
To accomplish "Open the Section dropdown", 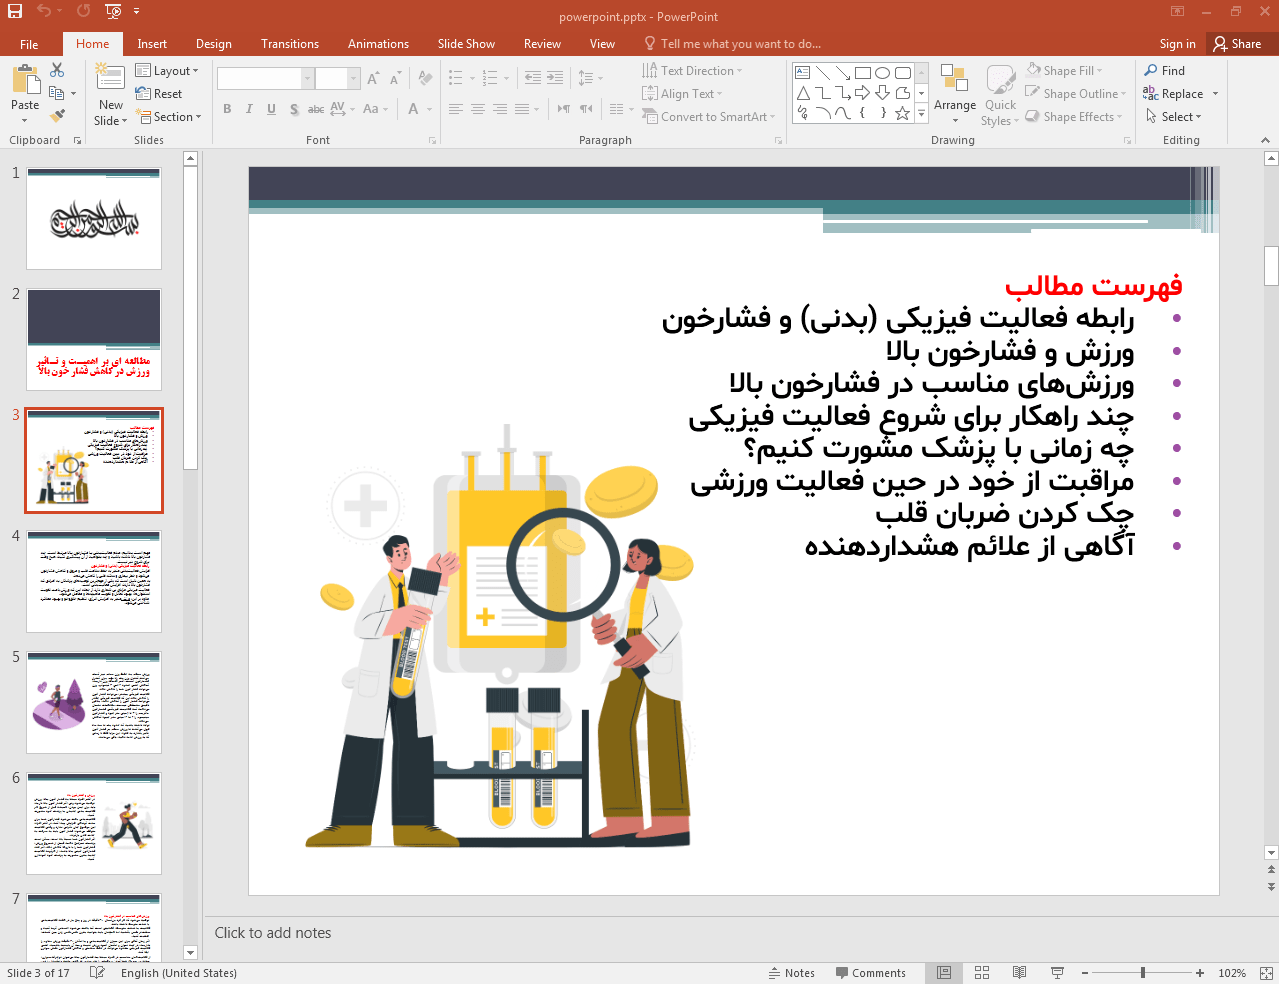I will 169,117.
